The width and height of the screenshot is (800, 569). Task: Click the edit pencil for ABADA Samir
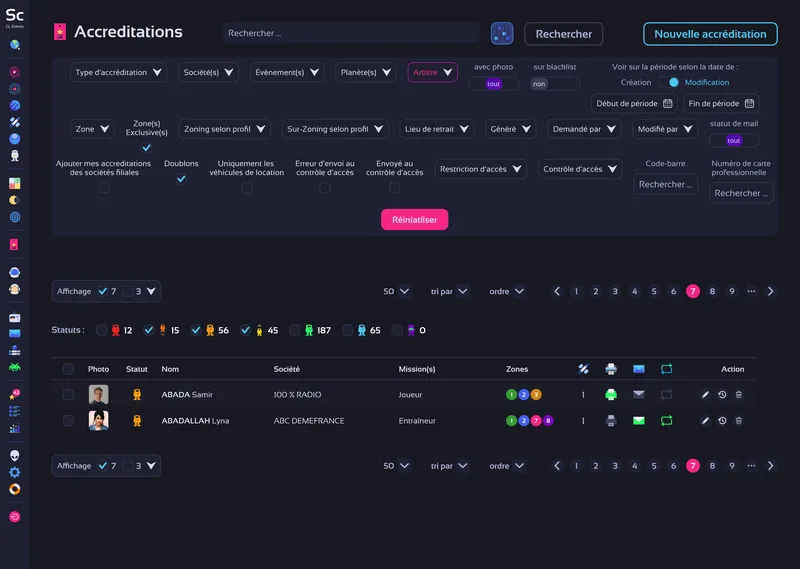(x=705, y=395)
